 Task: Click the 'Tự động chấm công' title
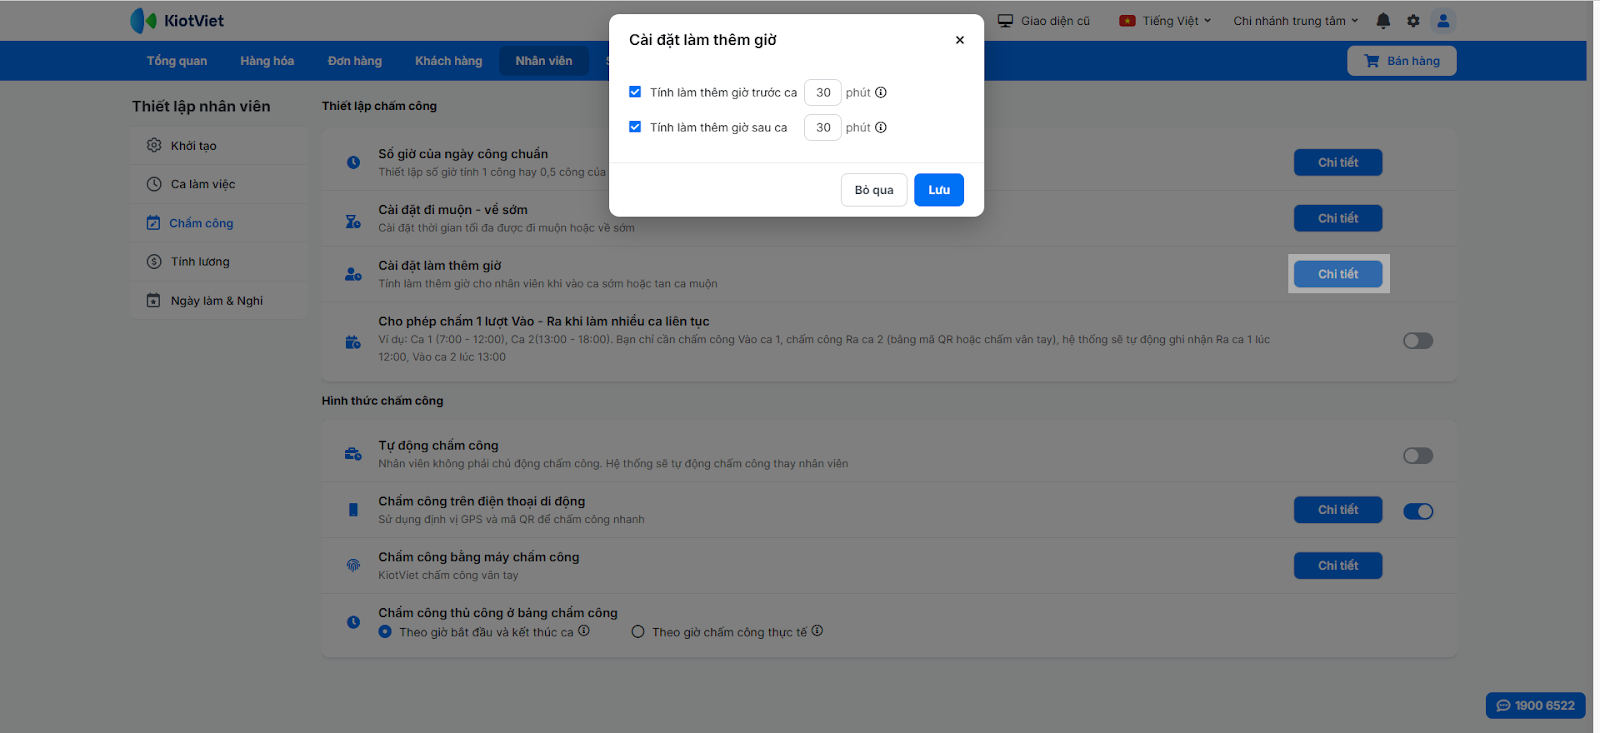coord(438,446)
